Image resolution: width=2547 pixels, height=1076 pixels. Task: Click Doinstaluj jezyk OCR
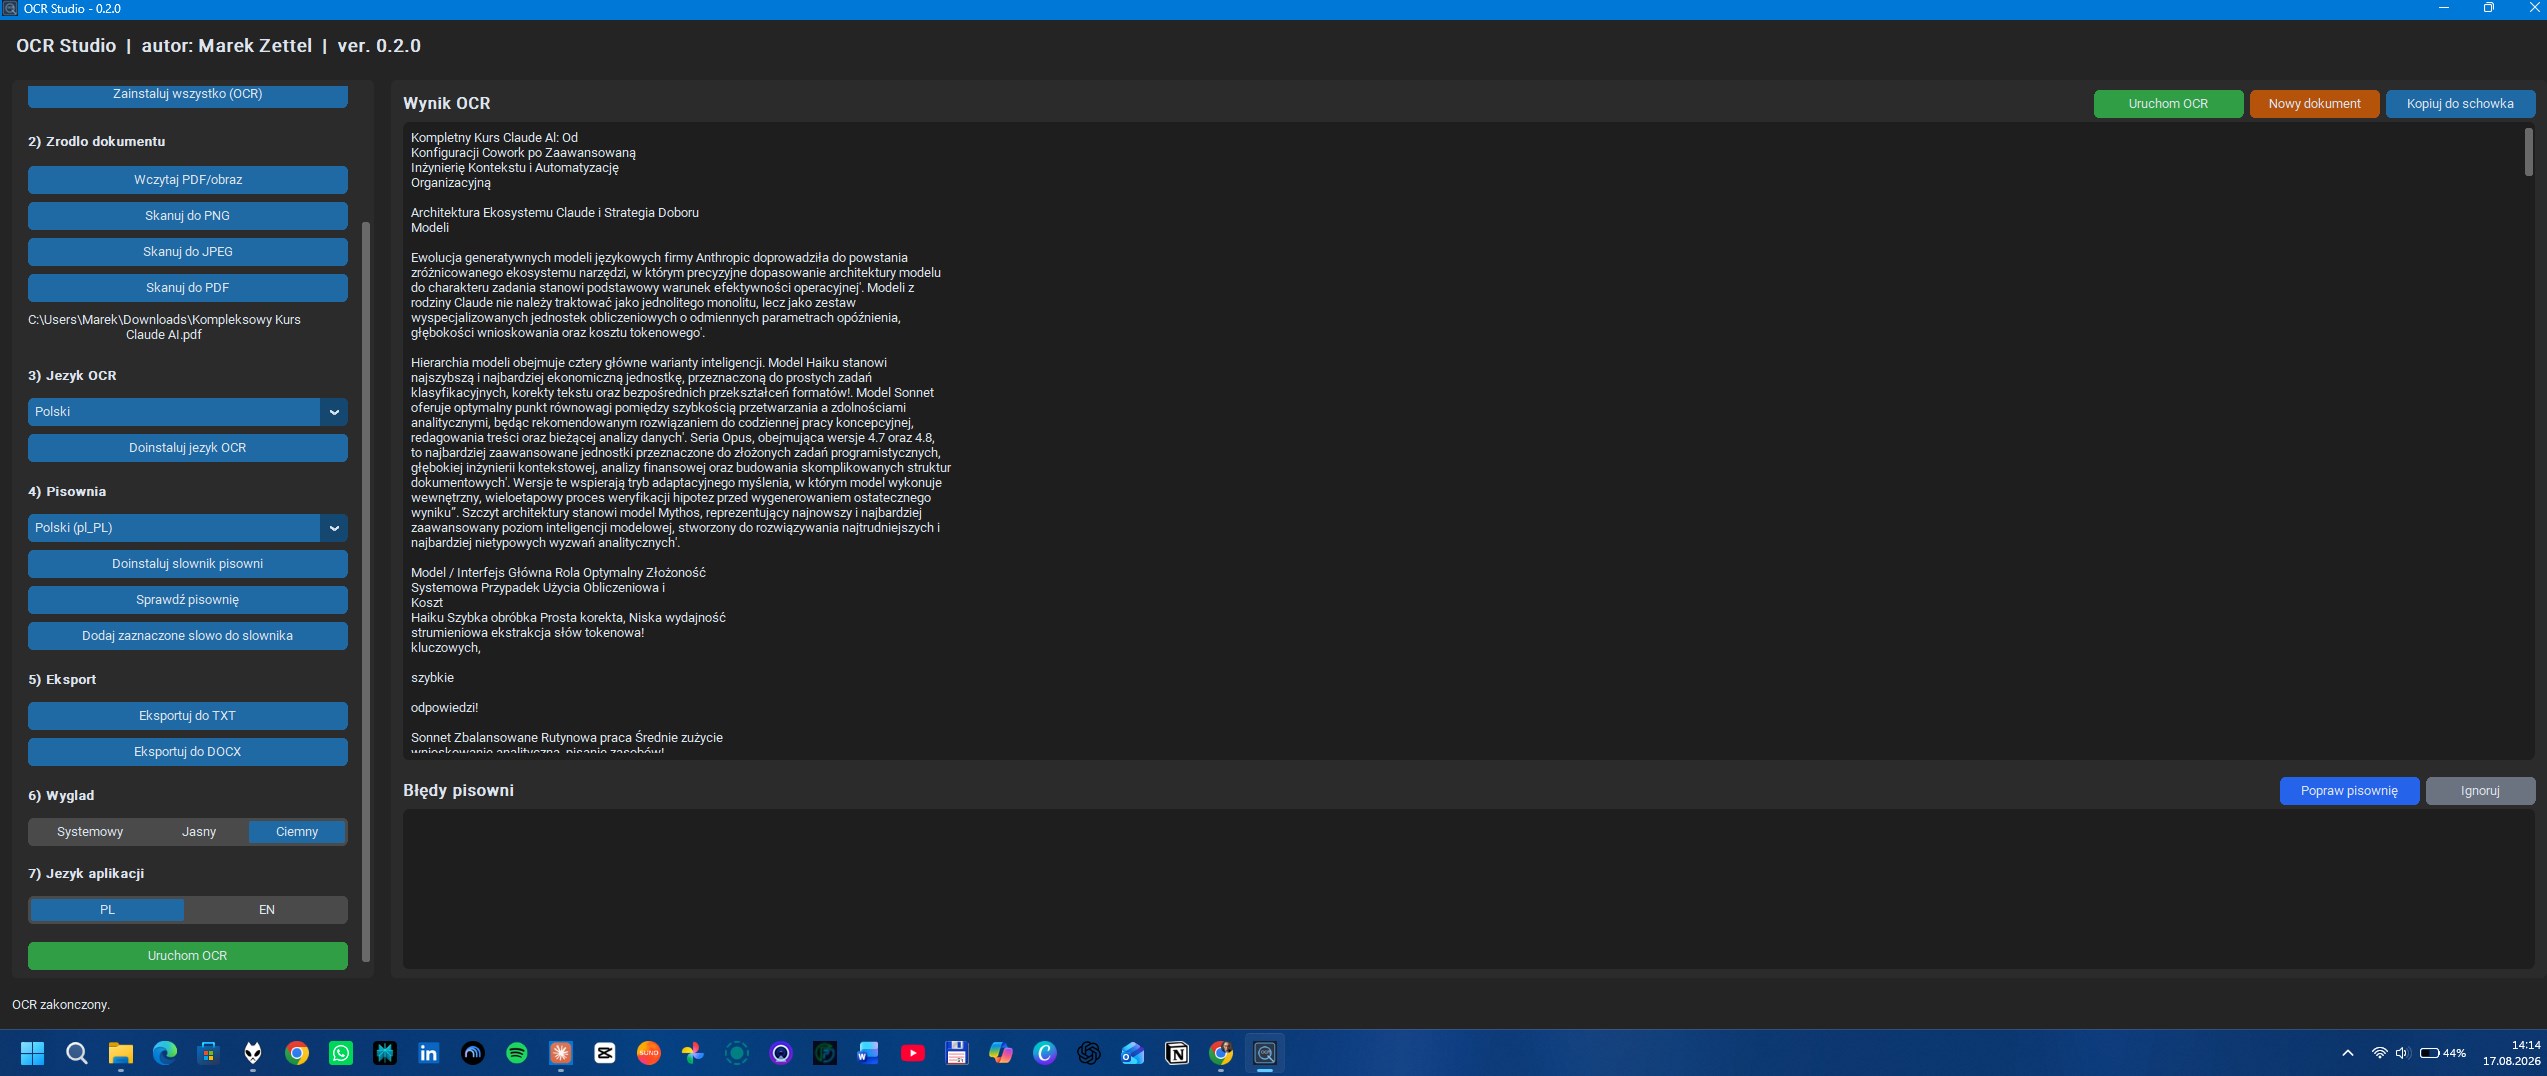(188, 448)
